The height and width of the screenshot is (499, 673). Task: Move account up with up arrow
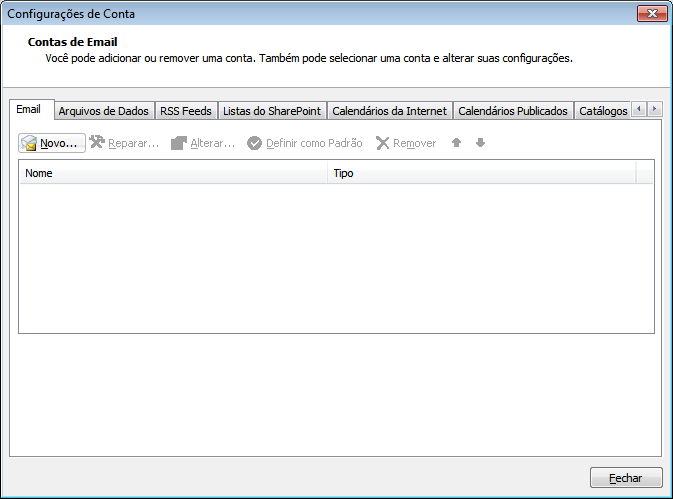(x=456, y=143)
